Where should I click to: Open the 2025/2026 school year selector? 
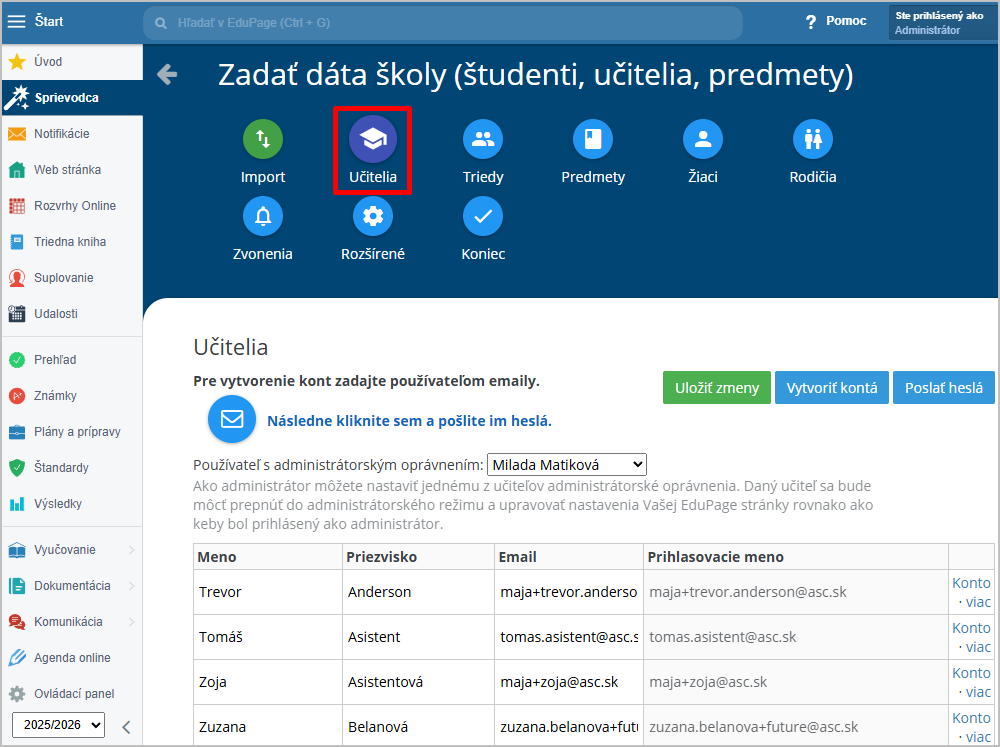pyautogui.click(x=58, y=725)
